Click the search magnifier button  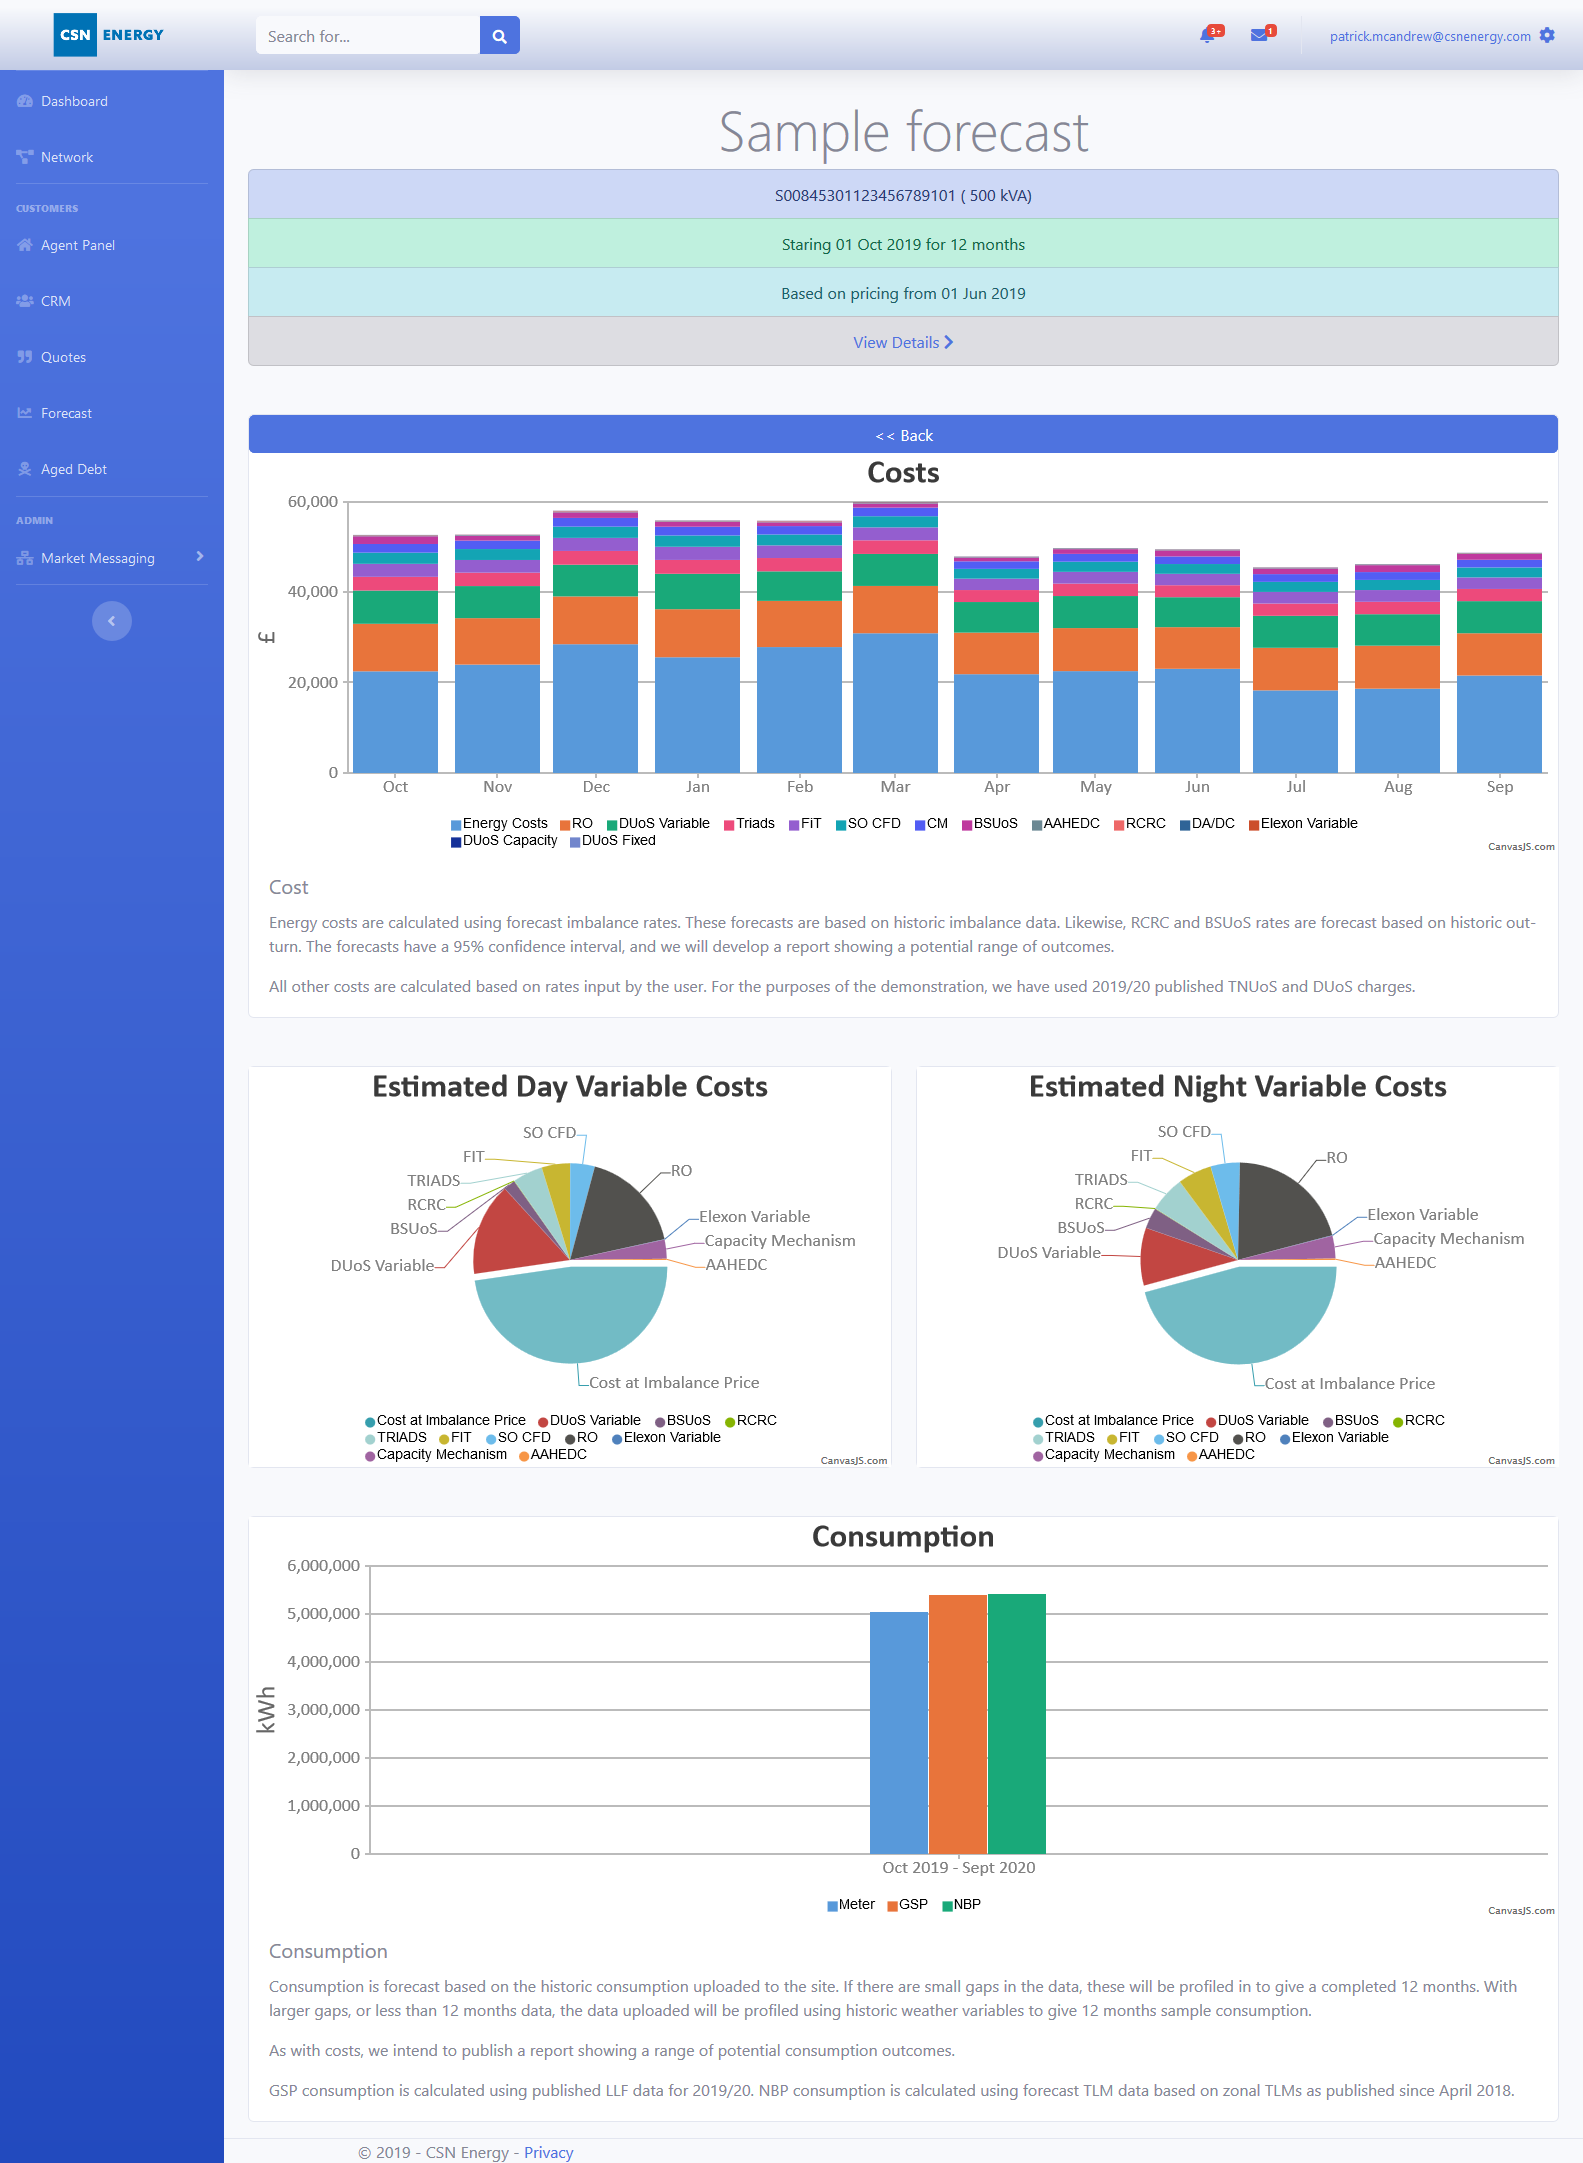[x=499, y=36]
